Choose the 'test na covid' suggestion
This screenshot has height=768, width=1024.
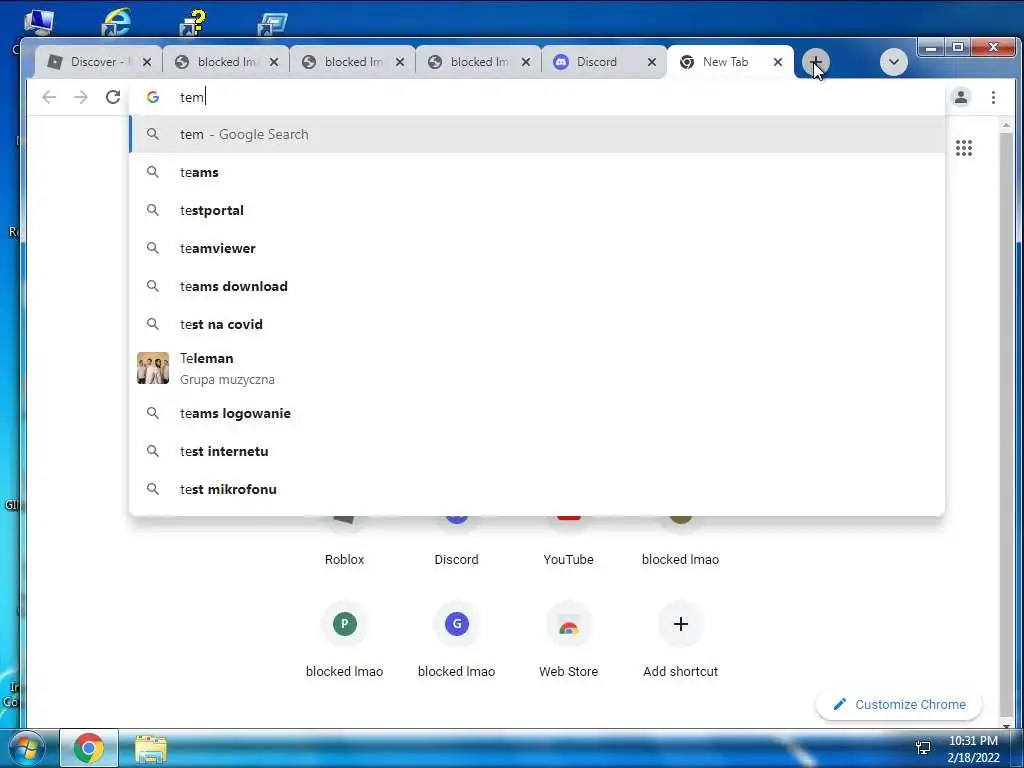[x=537, y=324]
